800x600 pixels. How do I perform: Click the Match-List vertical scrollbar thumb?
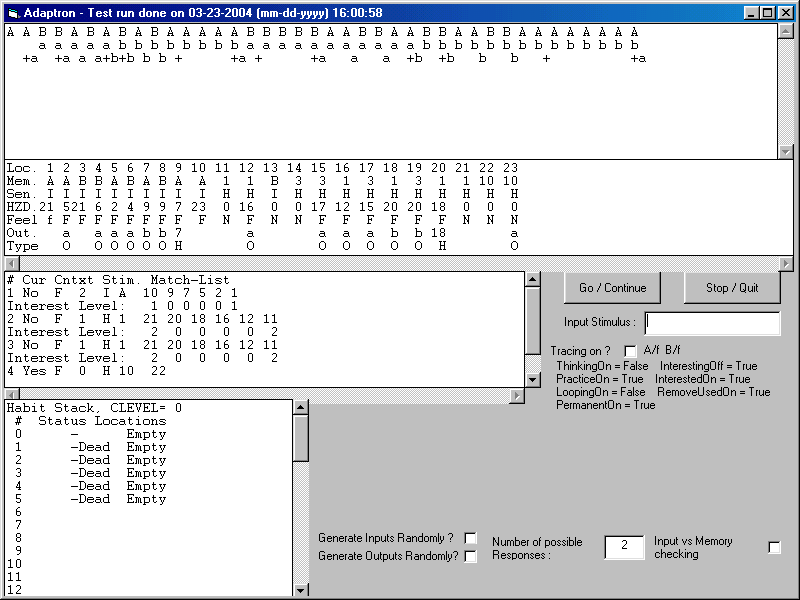point(533,320)
